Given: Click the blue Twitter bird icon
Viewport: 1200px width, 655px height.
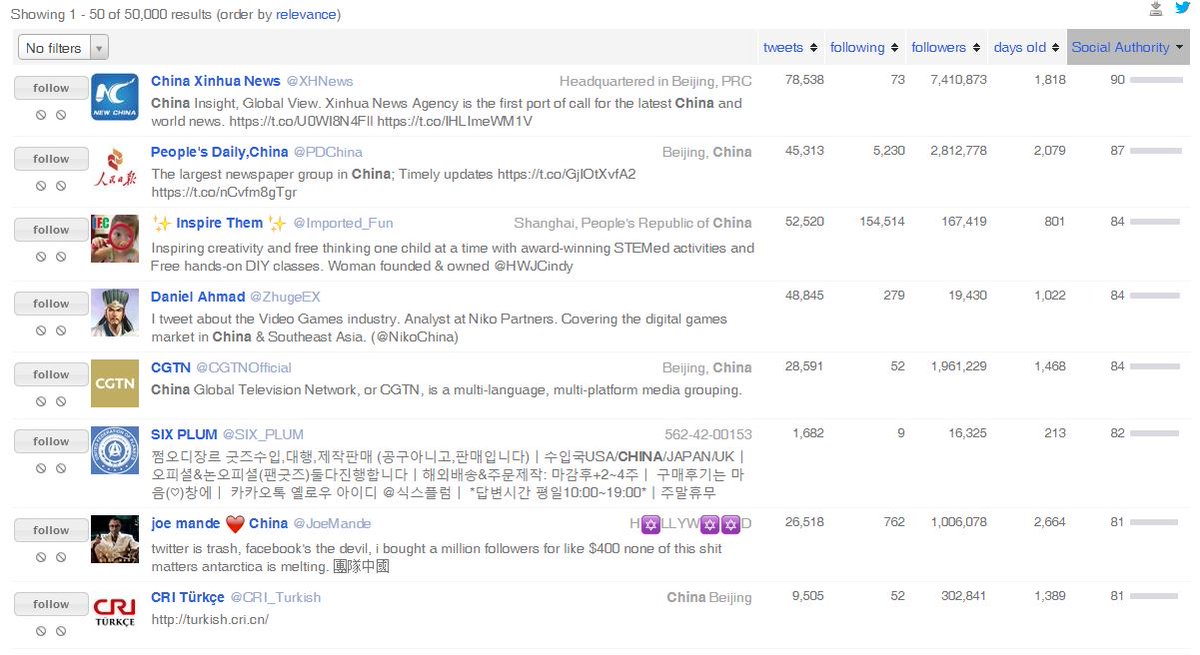Looking at the screenshot, I should [x=1182, y=9].
